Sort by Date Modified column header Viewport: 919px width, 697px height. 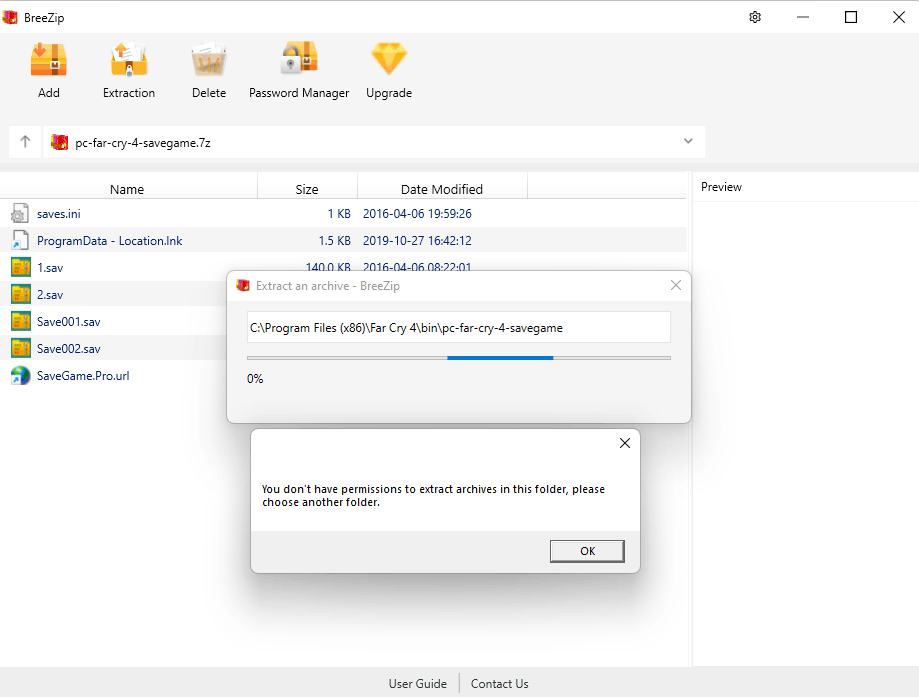click(x=442, y=189)
